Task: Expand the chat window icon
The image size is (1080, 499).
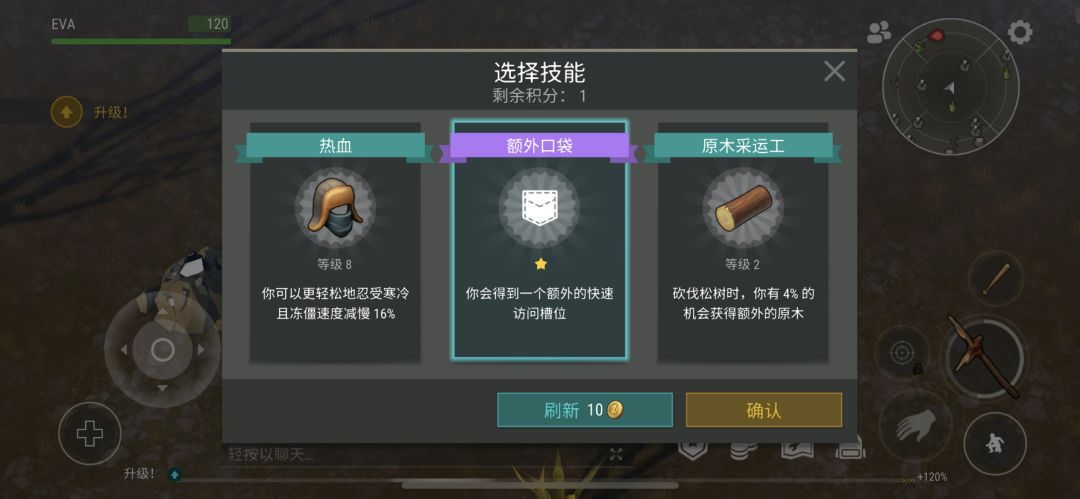Action: (616, 454)
